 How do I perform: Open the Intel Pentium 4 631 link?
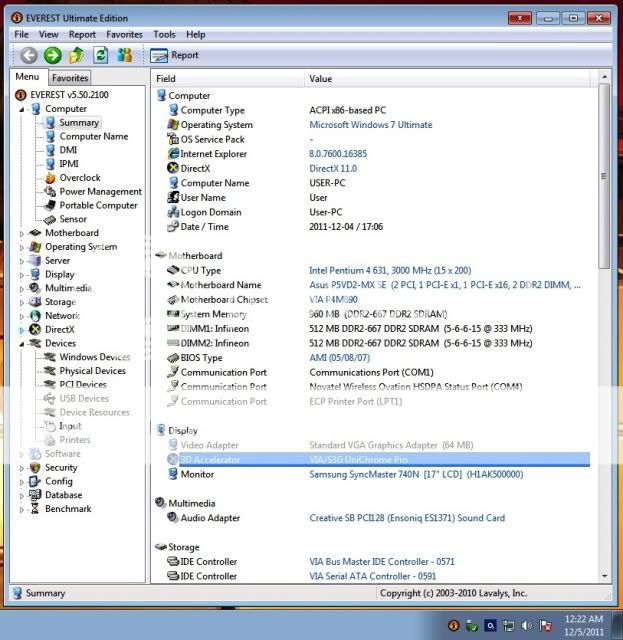(x=390, y=271)
